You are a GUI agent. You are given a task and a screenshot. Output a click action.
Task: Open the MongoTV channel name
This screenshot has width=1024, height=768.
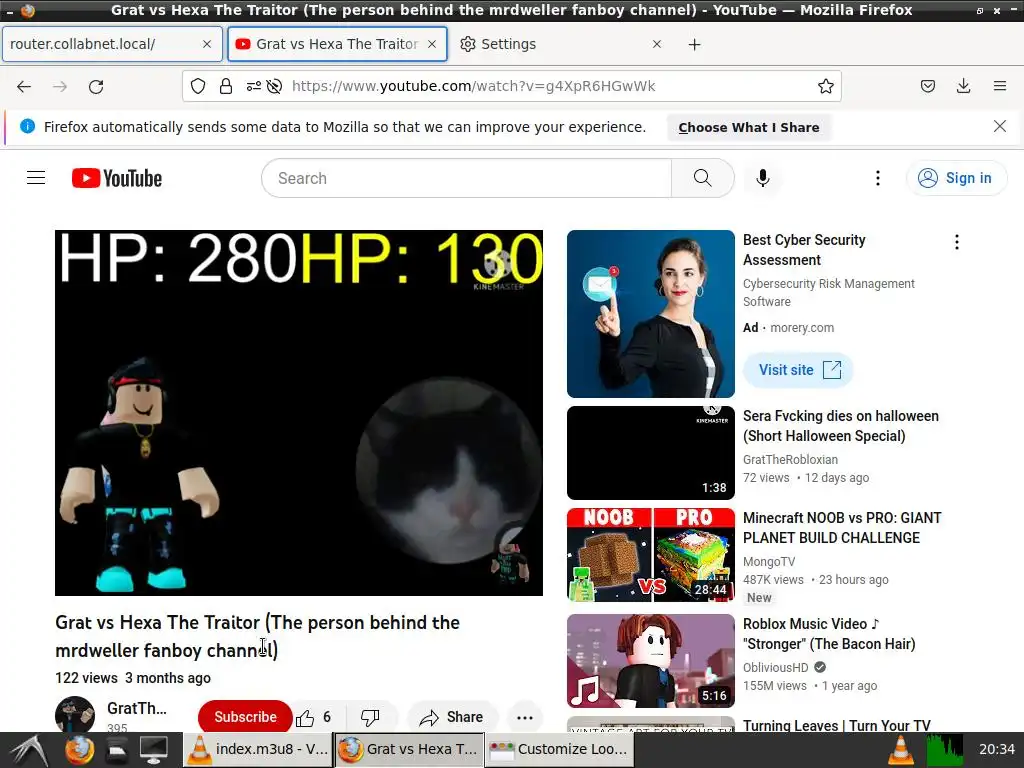[x=769, y=562]
